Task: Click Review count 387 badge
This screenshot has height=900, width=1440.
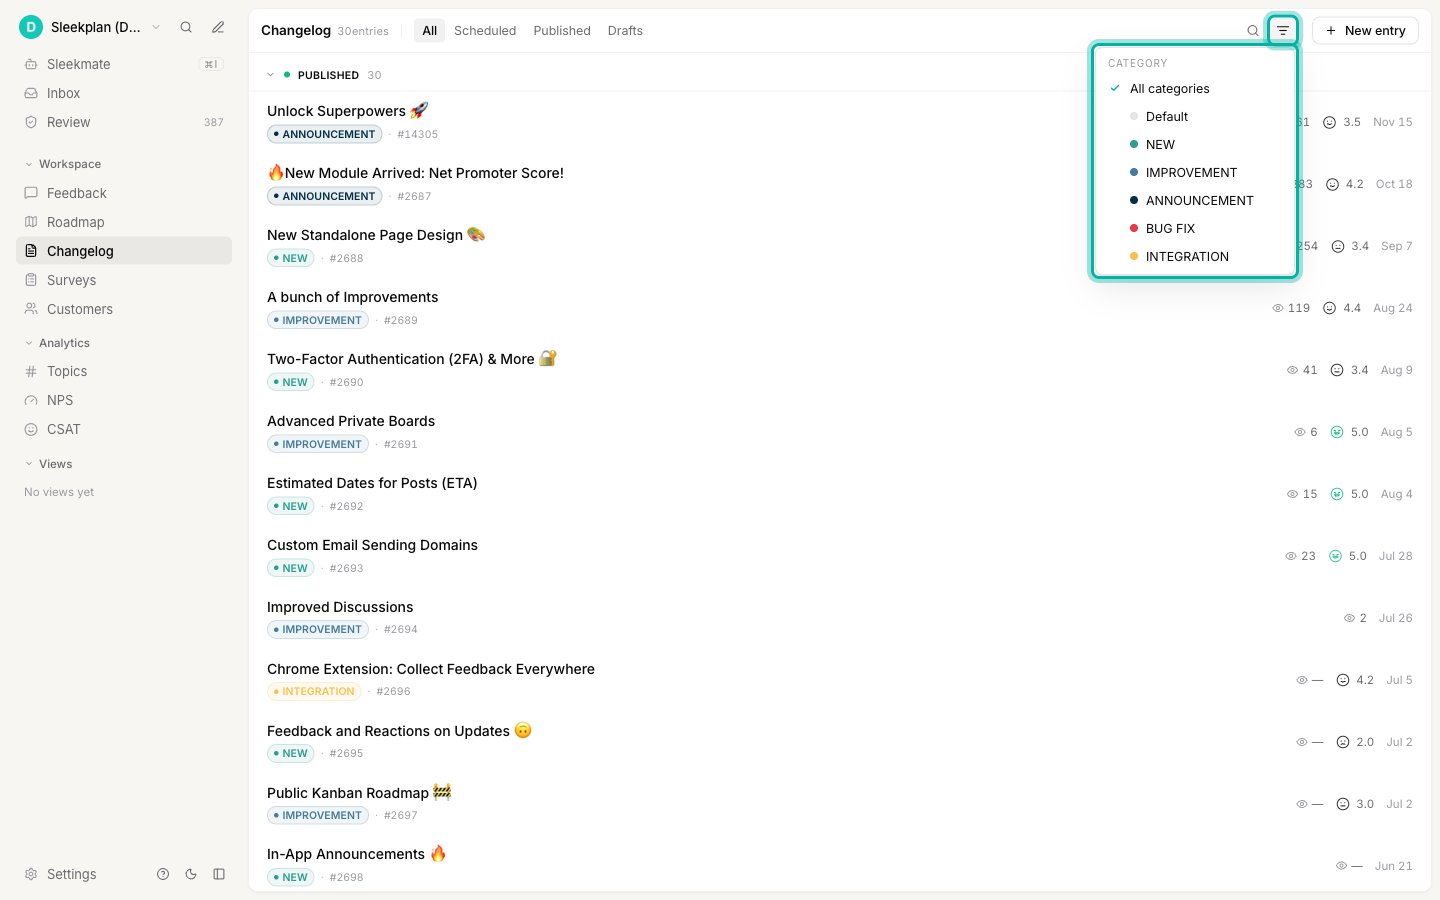Action: coord(214,122)
